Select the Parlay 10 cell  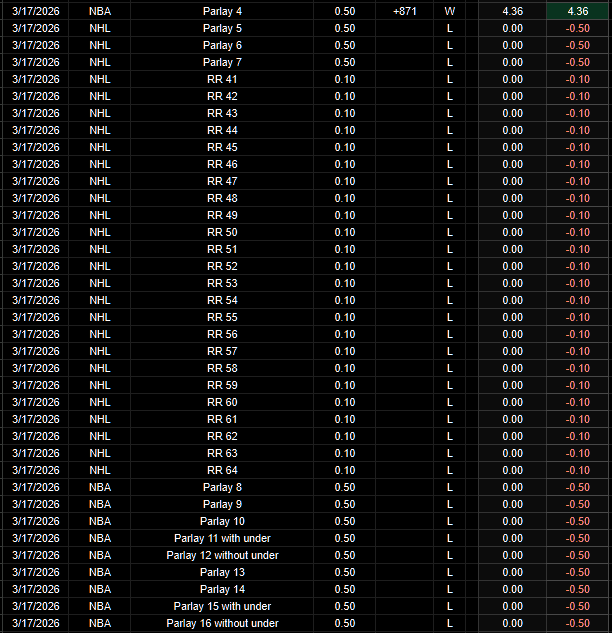pos(222,521)
